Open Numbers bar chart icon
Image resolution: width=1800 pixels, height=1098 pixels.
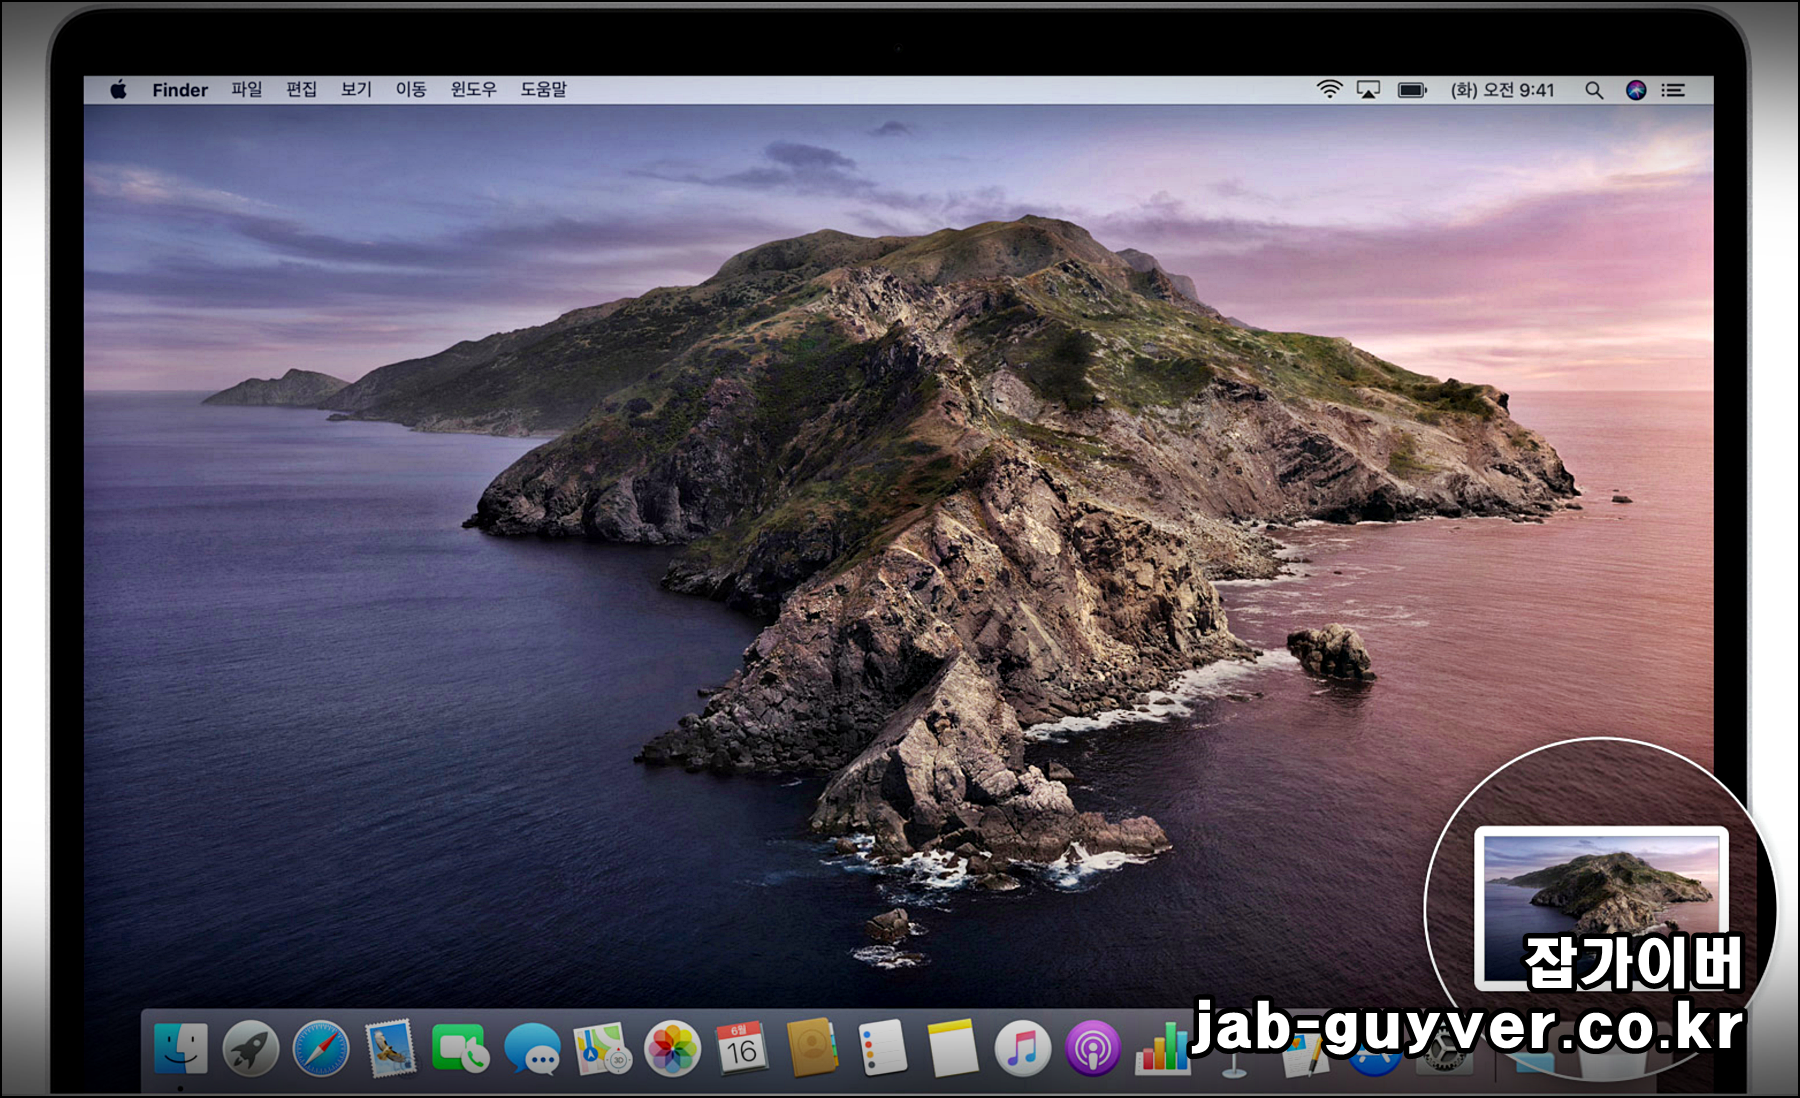pos(1162,1049)
